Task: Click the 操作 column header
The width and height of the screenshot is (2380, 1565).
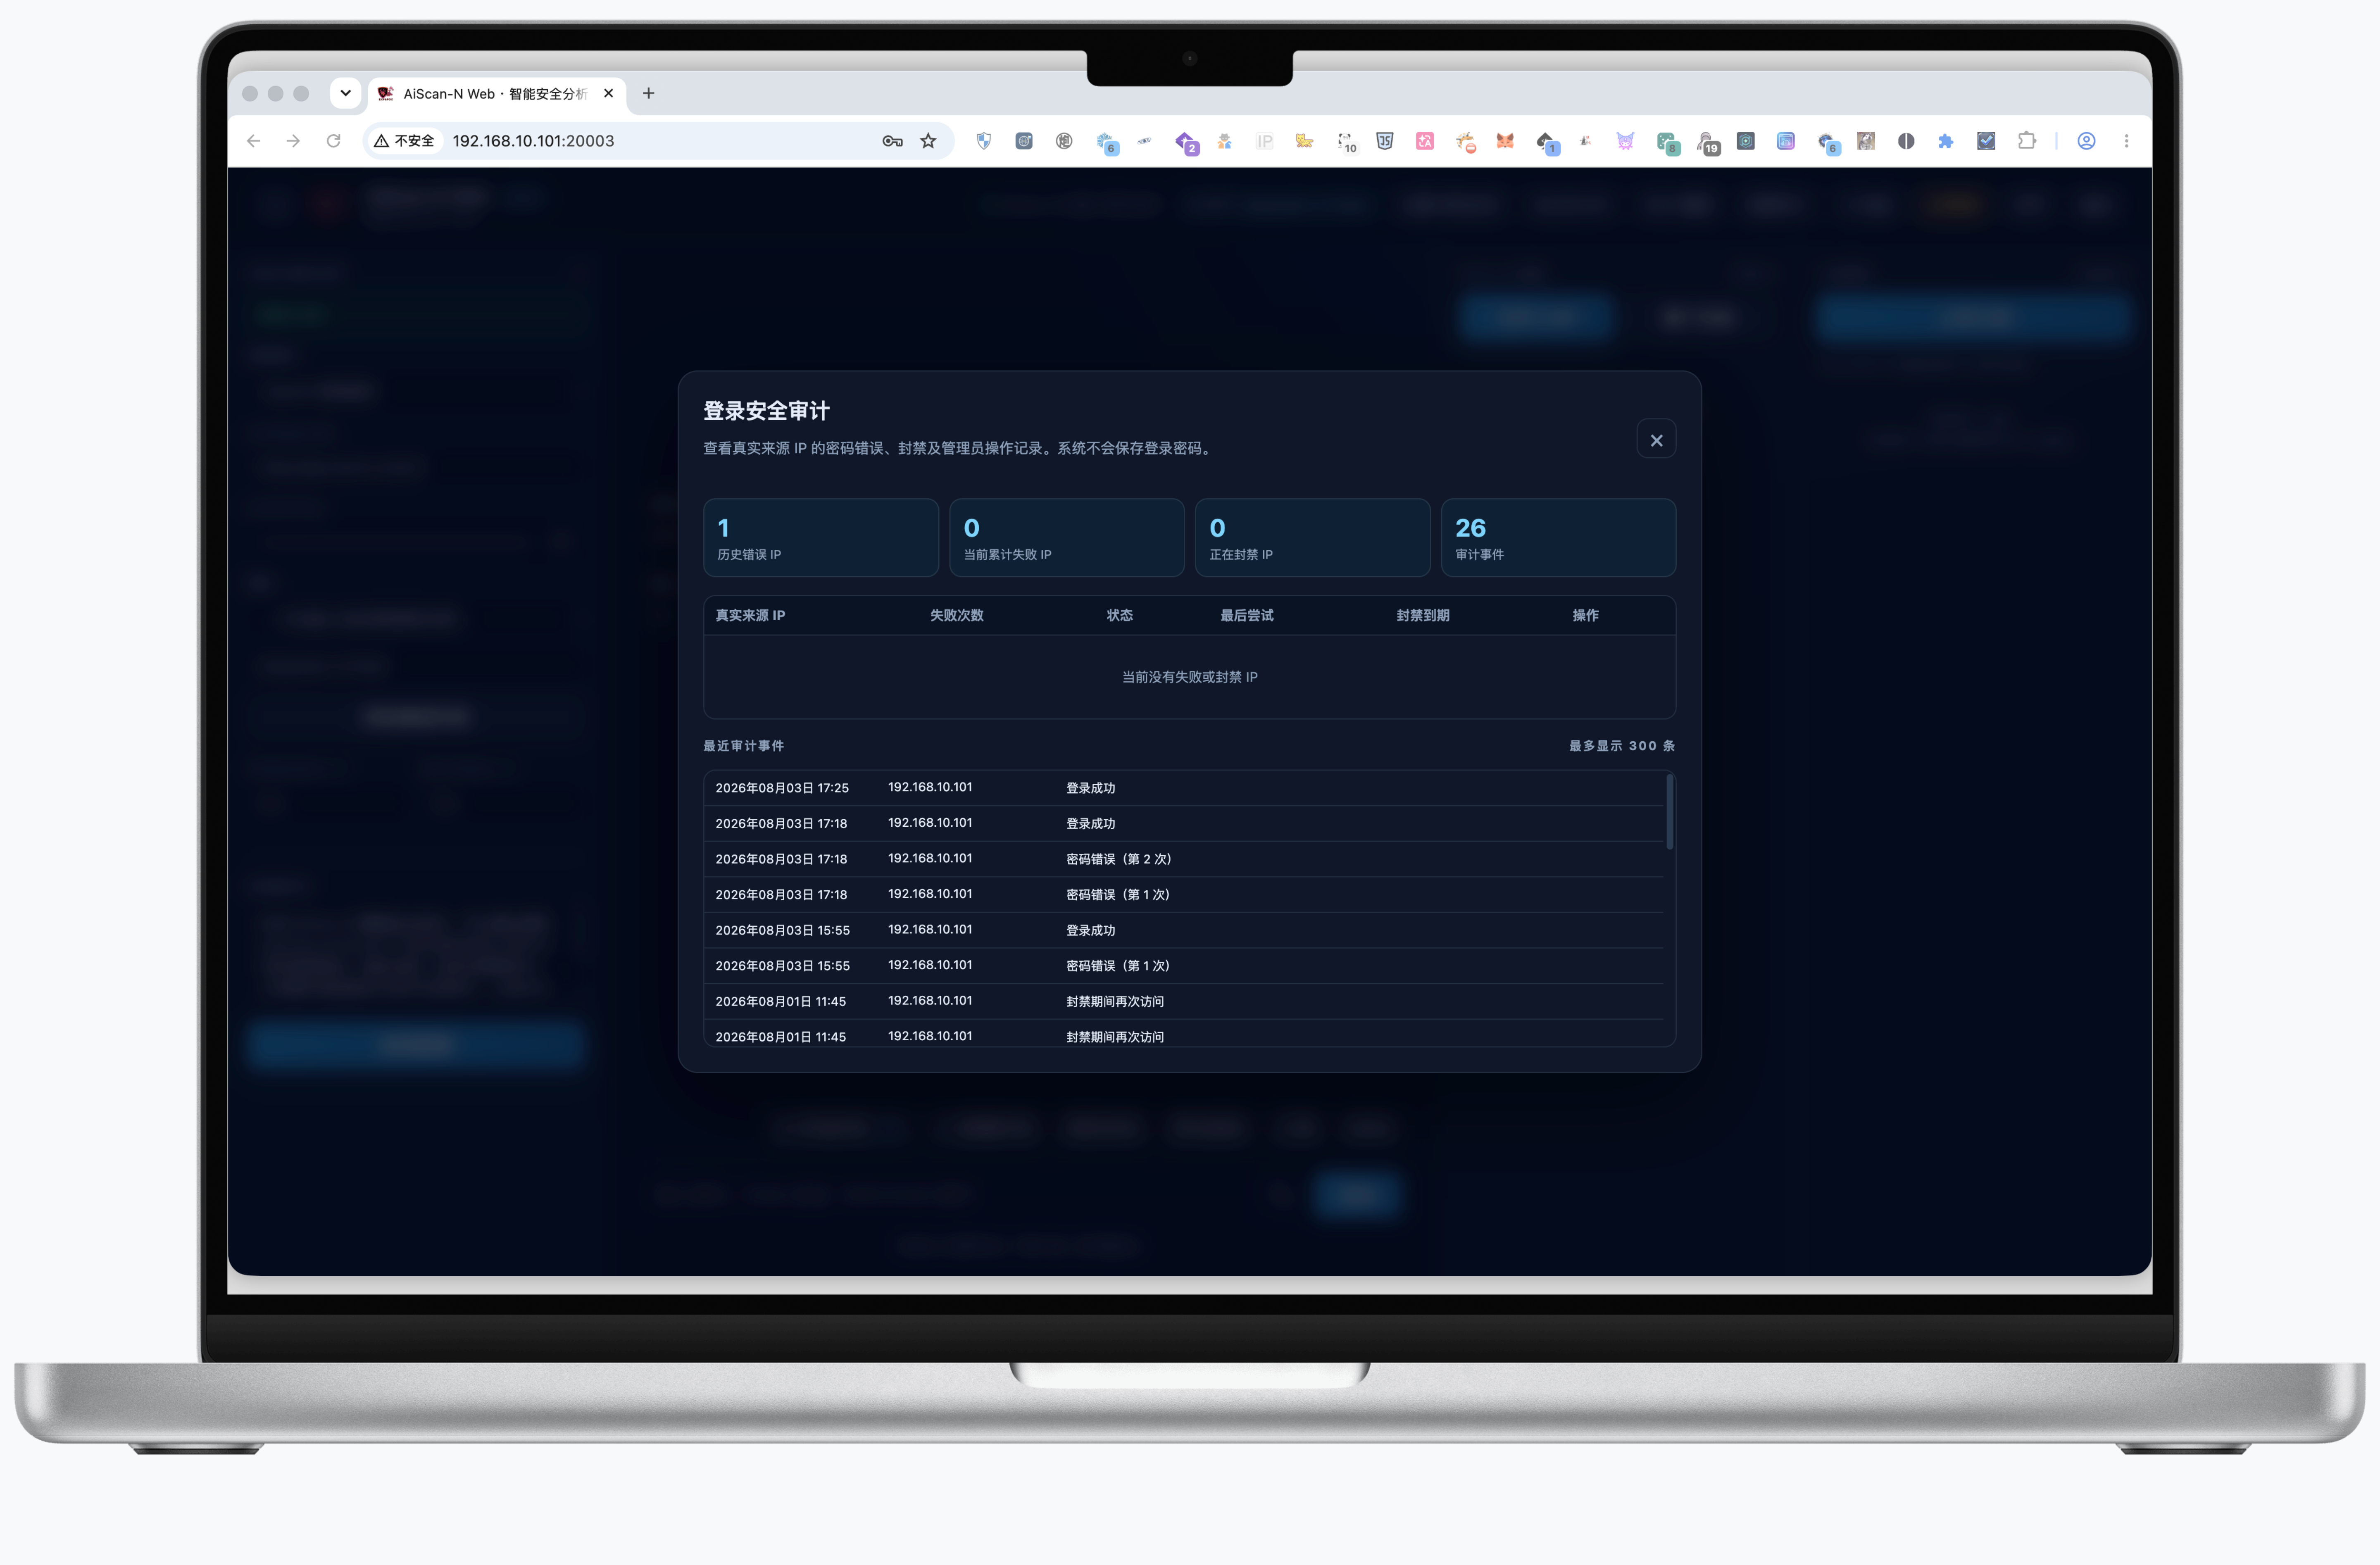Action: 1585,615
